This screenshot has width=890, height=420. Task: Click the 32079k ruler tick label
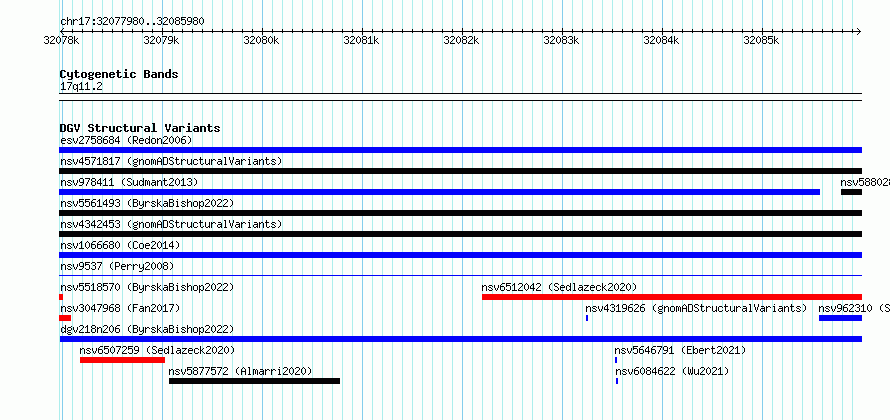[x=161, y=40]
